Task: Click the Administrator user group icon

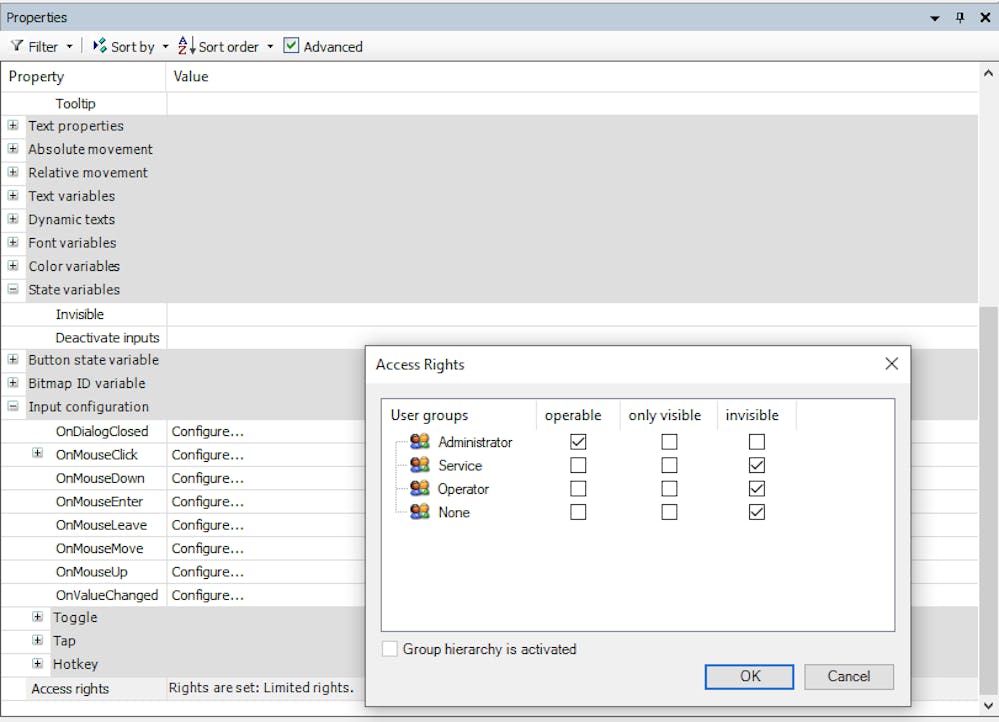Action: pyautogui.click(x=420, y=442)
